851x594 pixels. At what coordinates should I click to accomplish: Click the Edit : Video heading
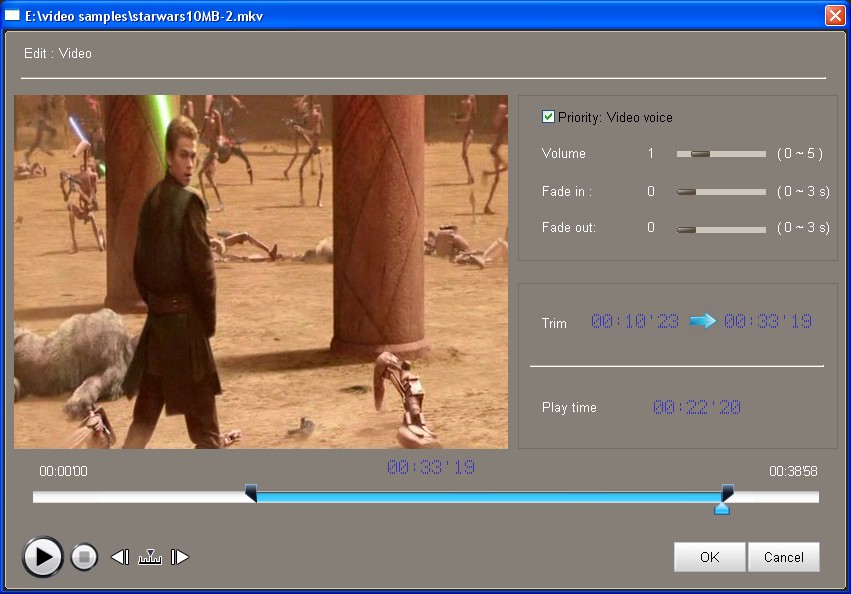pos(58,53)
